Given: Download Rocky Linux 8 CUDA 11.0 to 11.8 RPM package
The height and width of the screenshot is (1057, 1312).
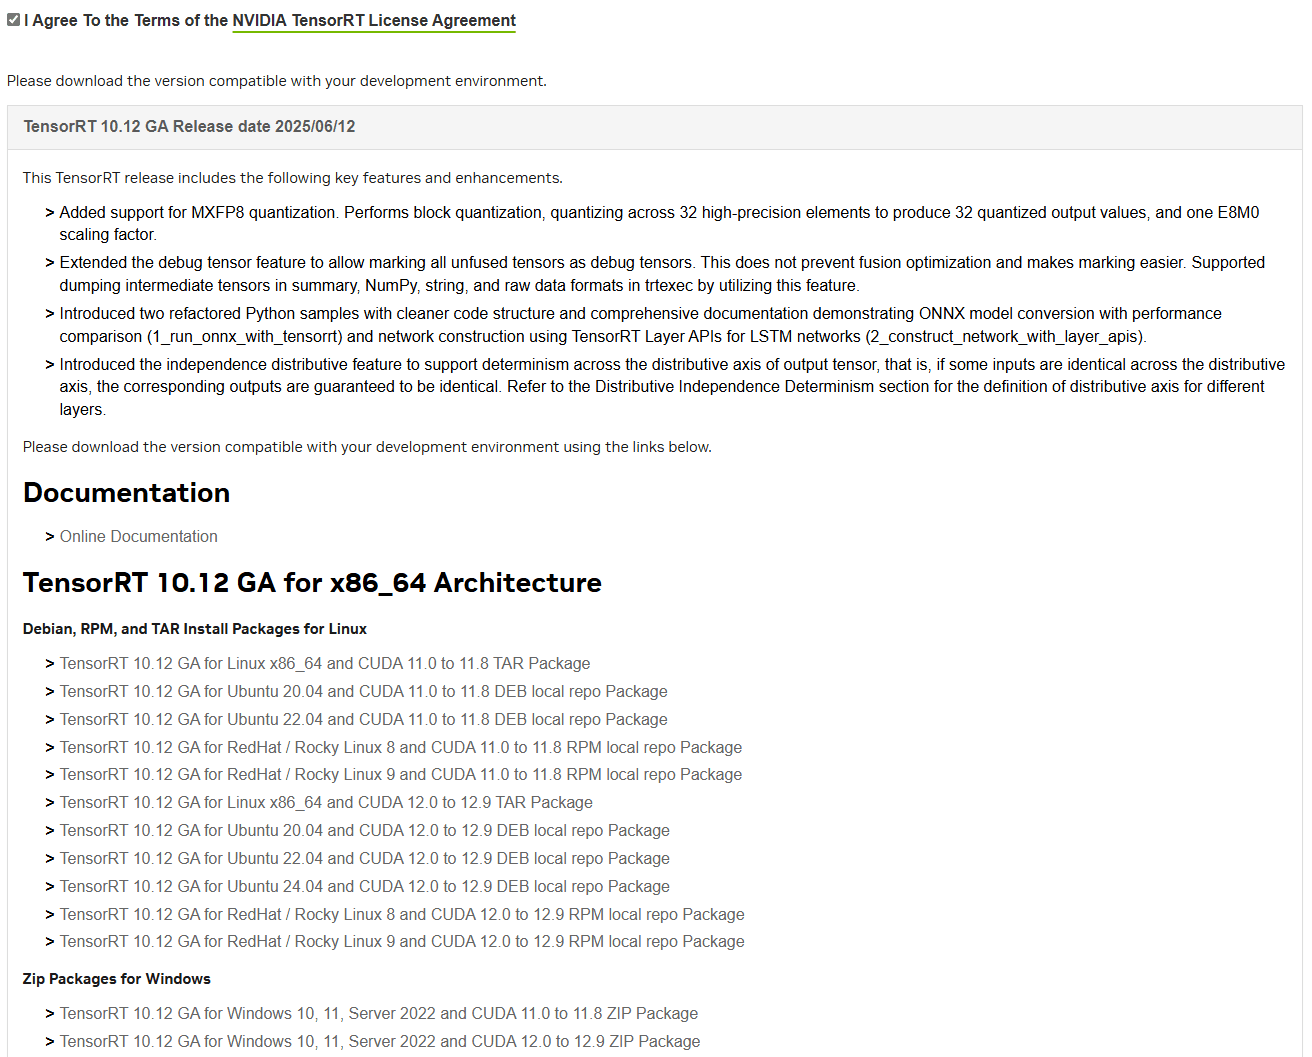Looking at the screenshot, I should click(401, 748).
